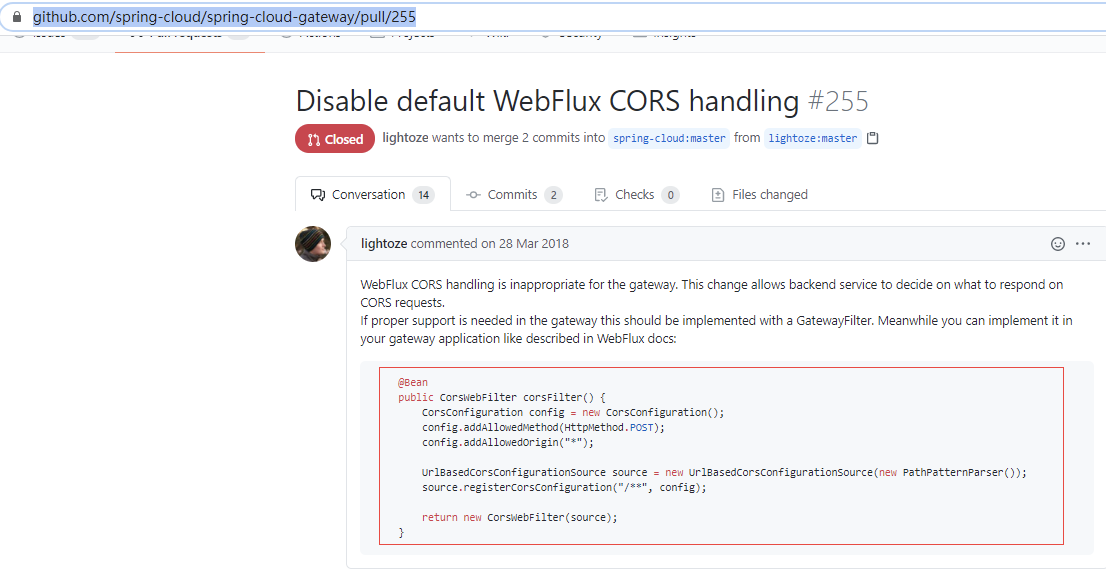
Task: Add a reaction with the smiley icon
Action: [x=1057, y=244]
